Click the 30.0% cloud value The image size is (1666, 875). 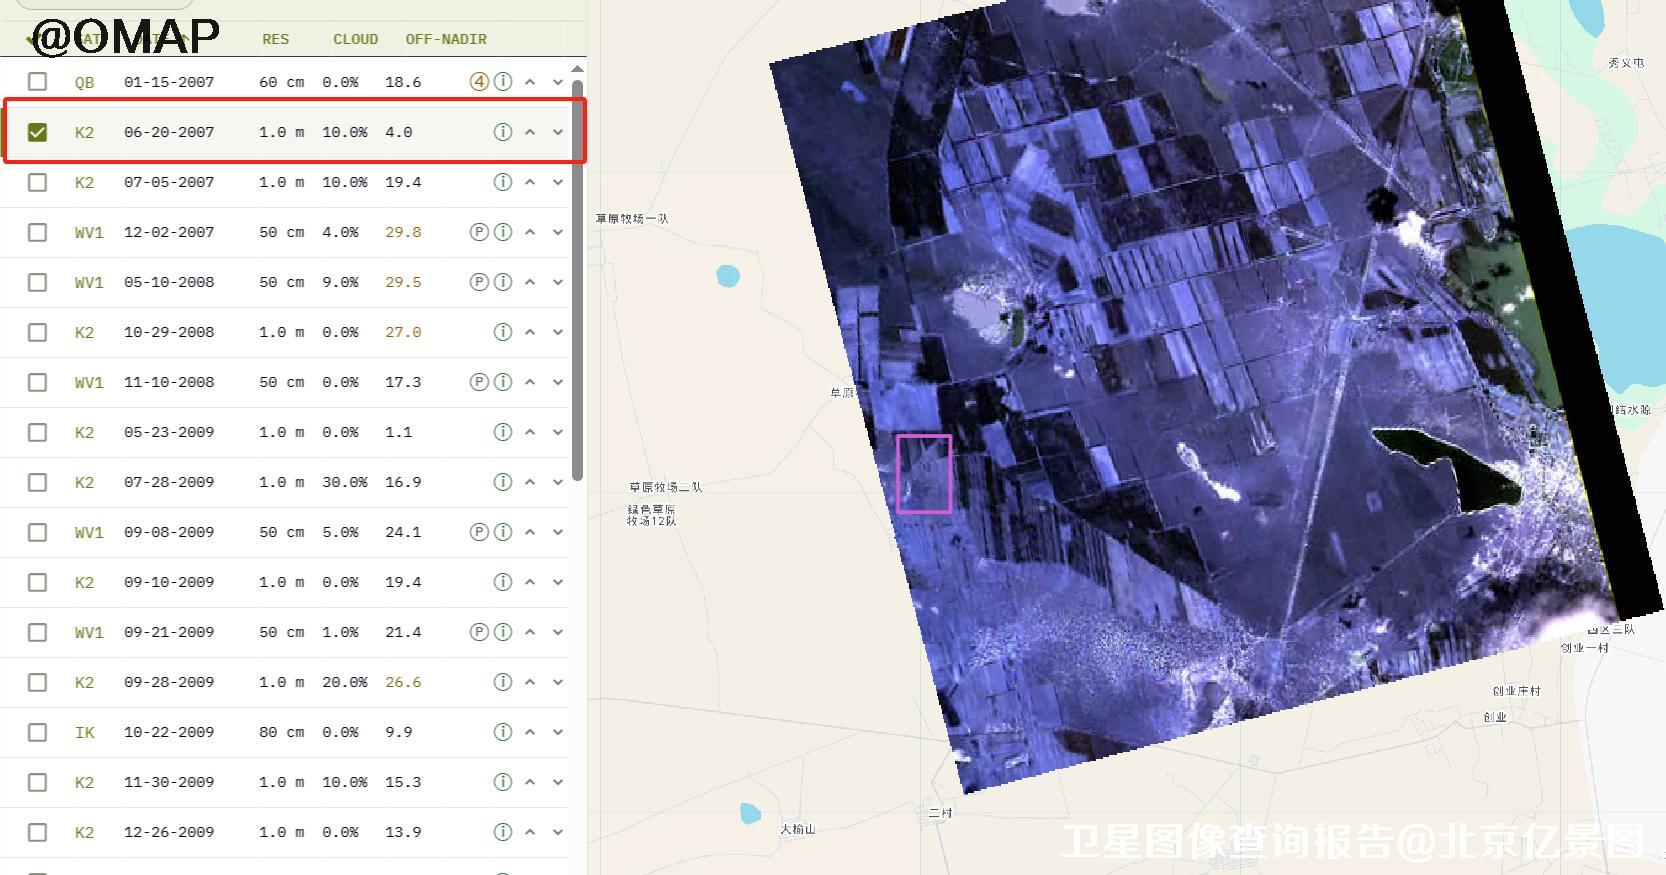(345, 482)
